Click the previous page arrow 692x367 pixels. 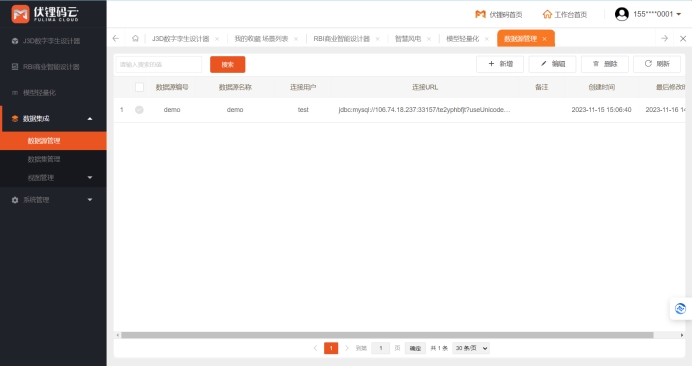pos(315,348)
